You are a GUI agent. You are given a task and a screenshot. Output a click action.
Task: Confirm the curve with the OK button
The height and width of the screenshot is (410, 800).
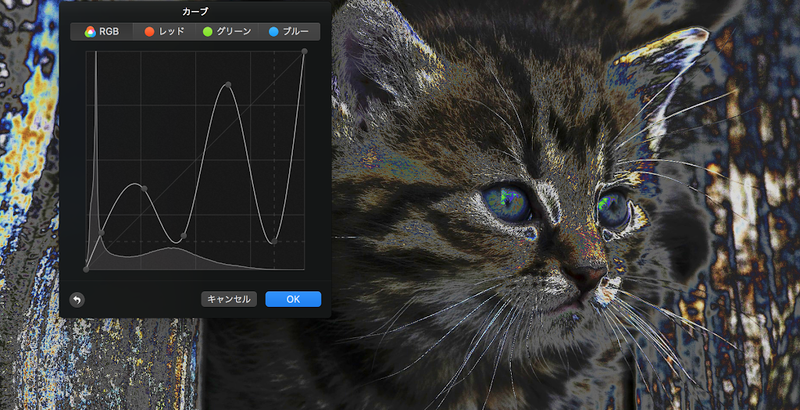pos(293,299)
